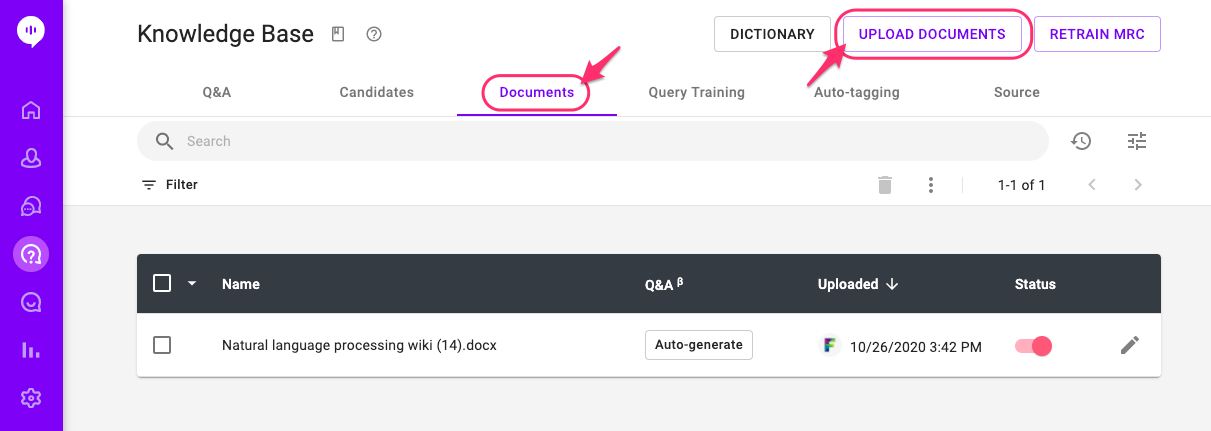This screenshot has width=1211, height=431.
Task: Check the Natural language processing wiki checkbox
Action: click(x=162, y=345)
